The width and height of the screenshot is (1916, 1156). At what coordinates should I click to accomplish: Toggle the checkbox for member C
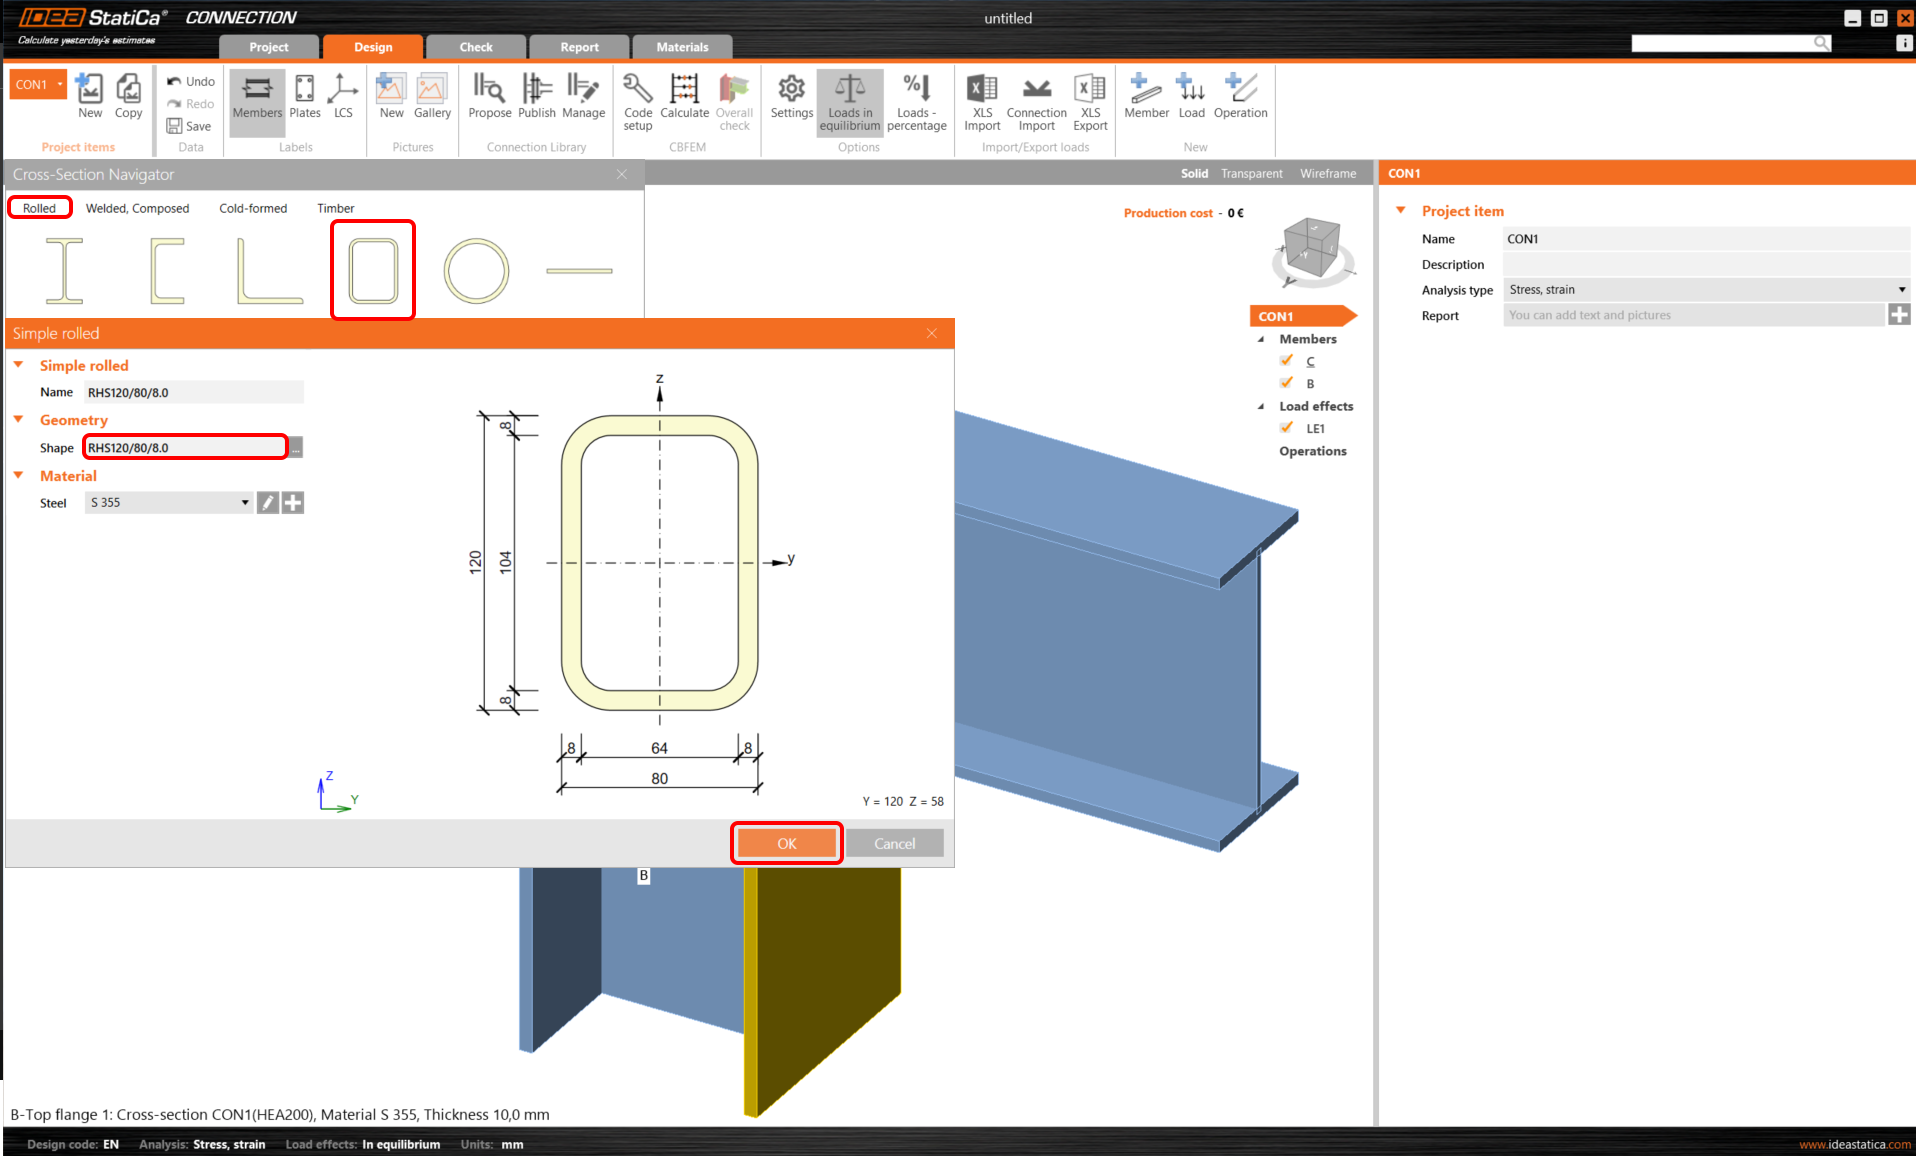click(1287, 361)
